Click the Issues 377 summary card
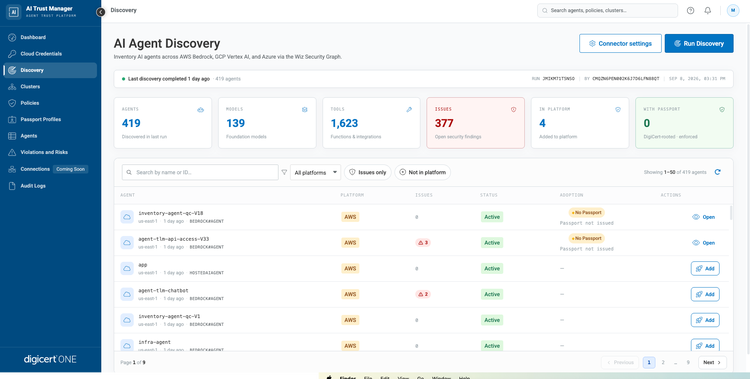The width and height of the screenshot is (750, 379). 475,123
